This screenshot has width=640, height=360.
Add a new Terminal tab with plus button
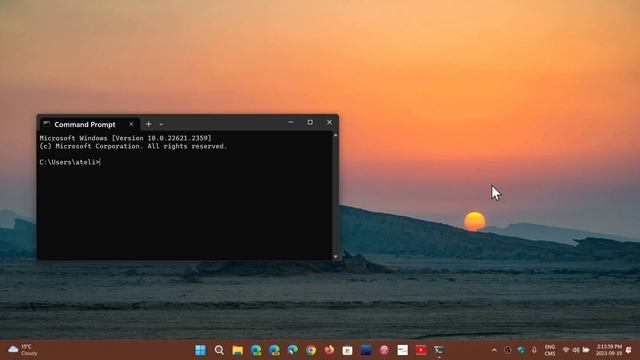click(149, 124)
